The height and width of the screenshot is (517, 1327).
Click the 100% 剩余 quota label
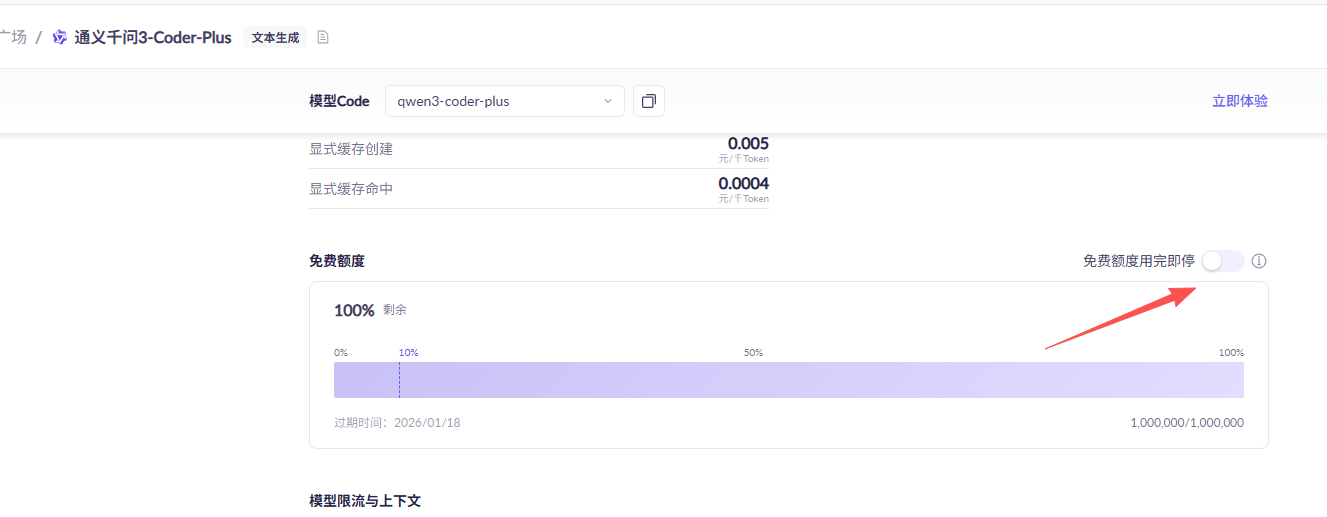369,311
